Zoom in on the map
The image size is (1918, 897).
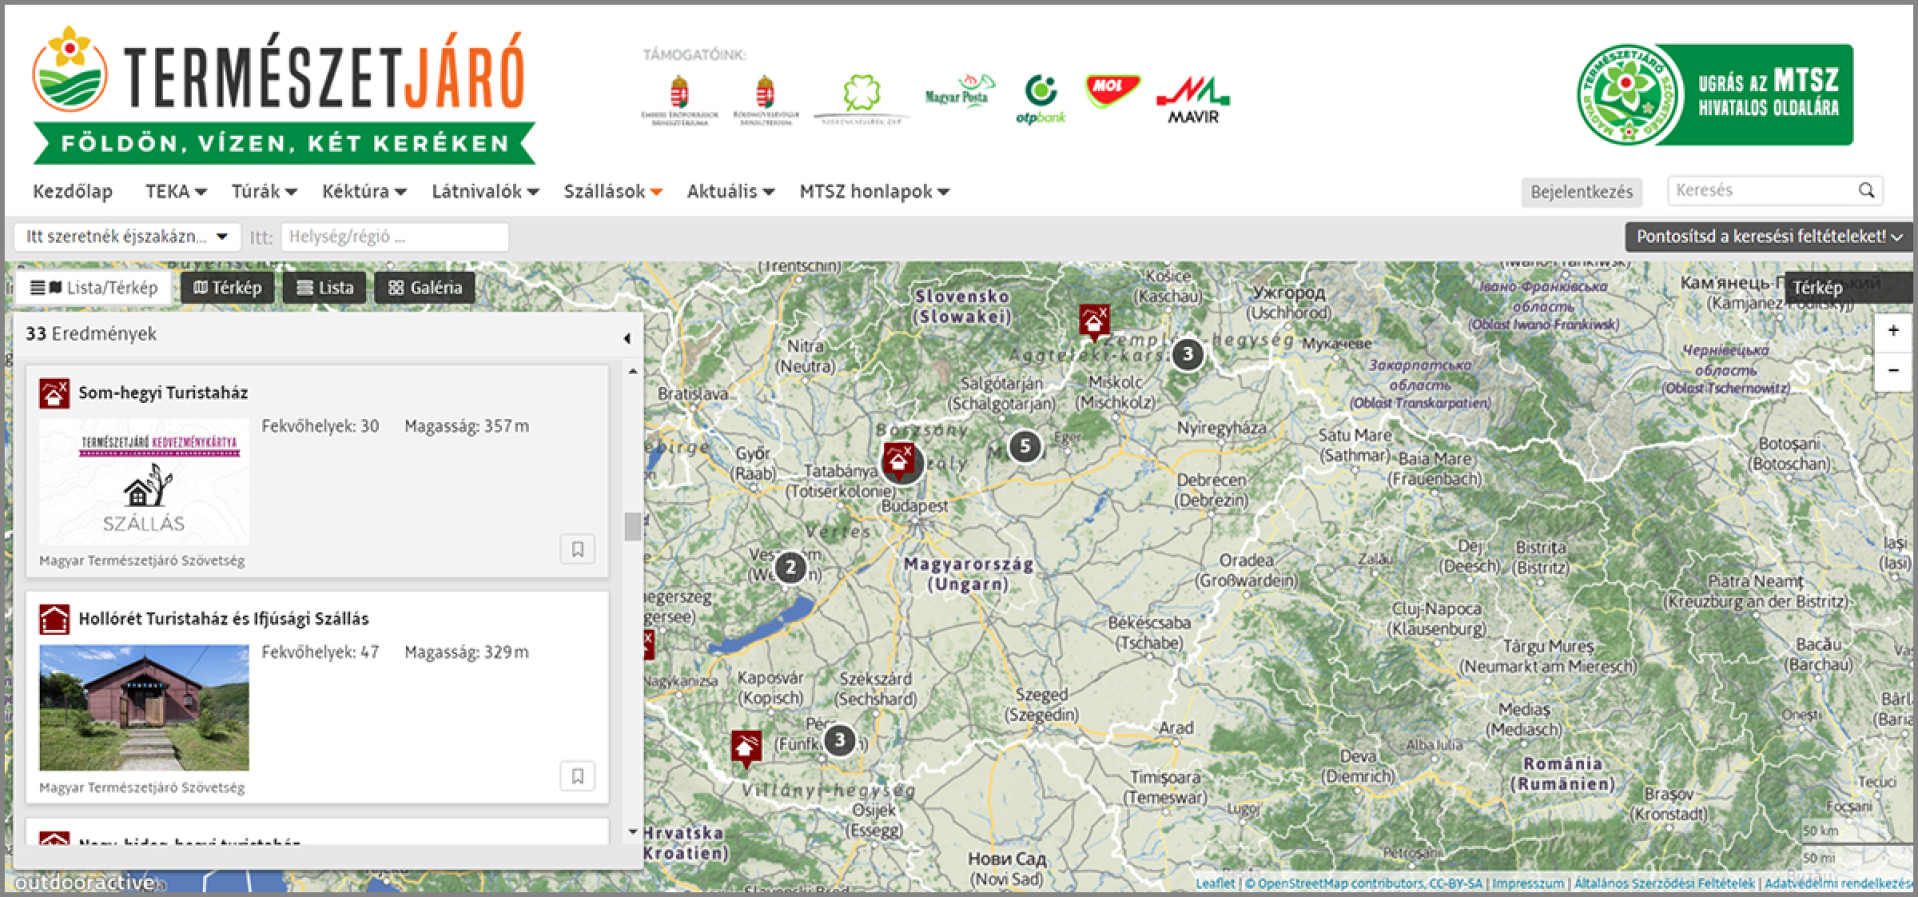coord(1893,331)
